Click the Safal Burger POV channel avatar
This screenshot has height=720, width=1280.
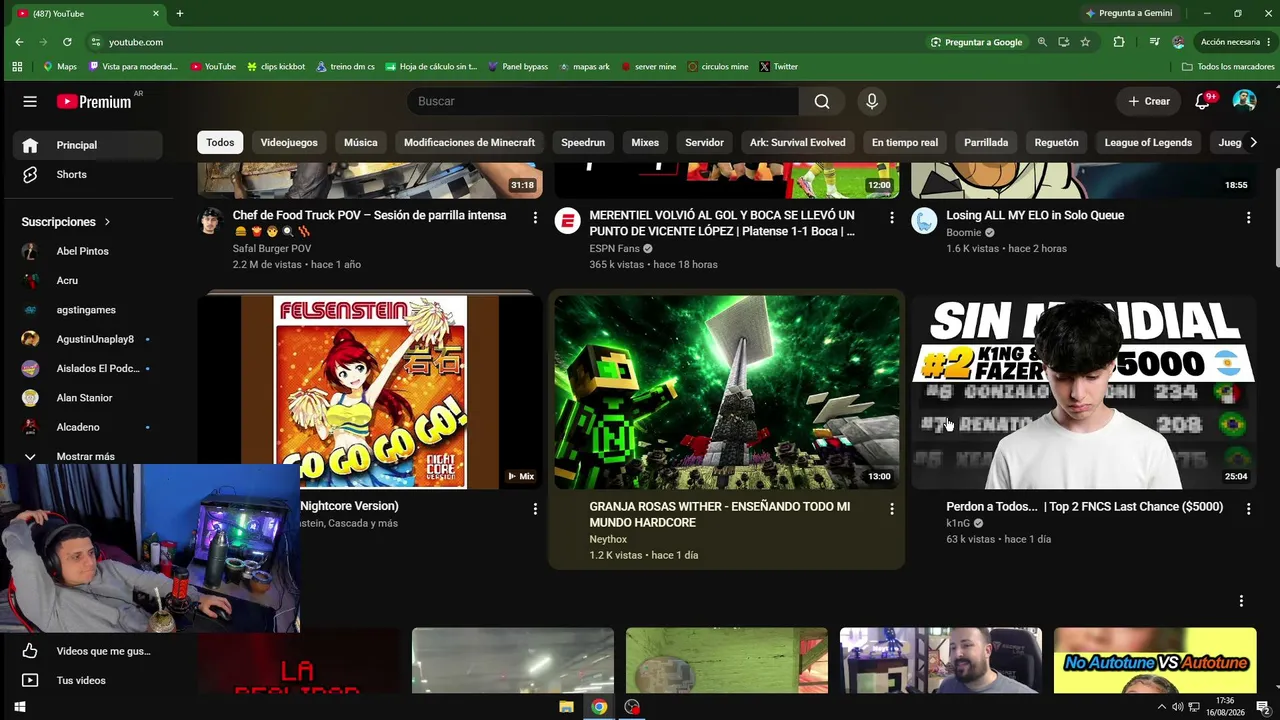click(210, 221)
